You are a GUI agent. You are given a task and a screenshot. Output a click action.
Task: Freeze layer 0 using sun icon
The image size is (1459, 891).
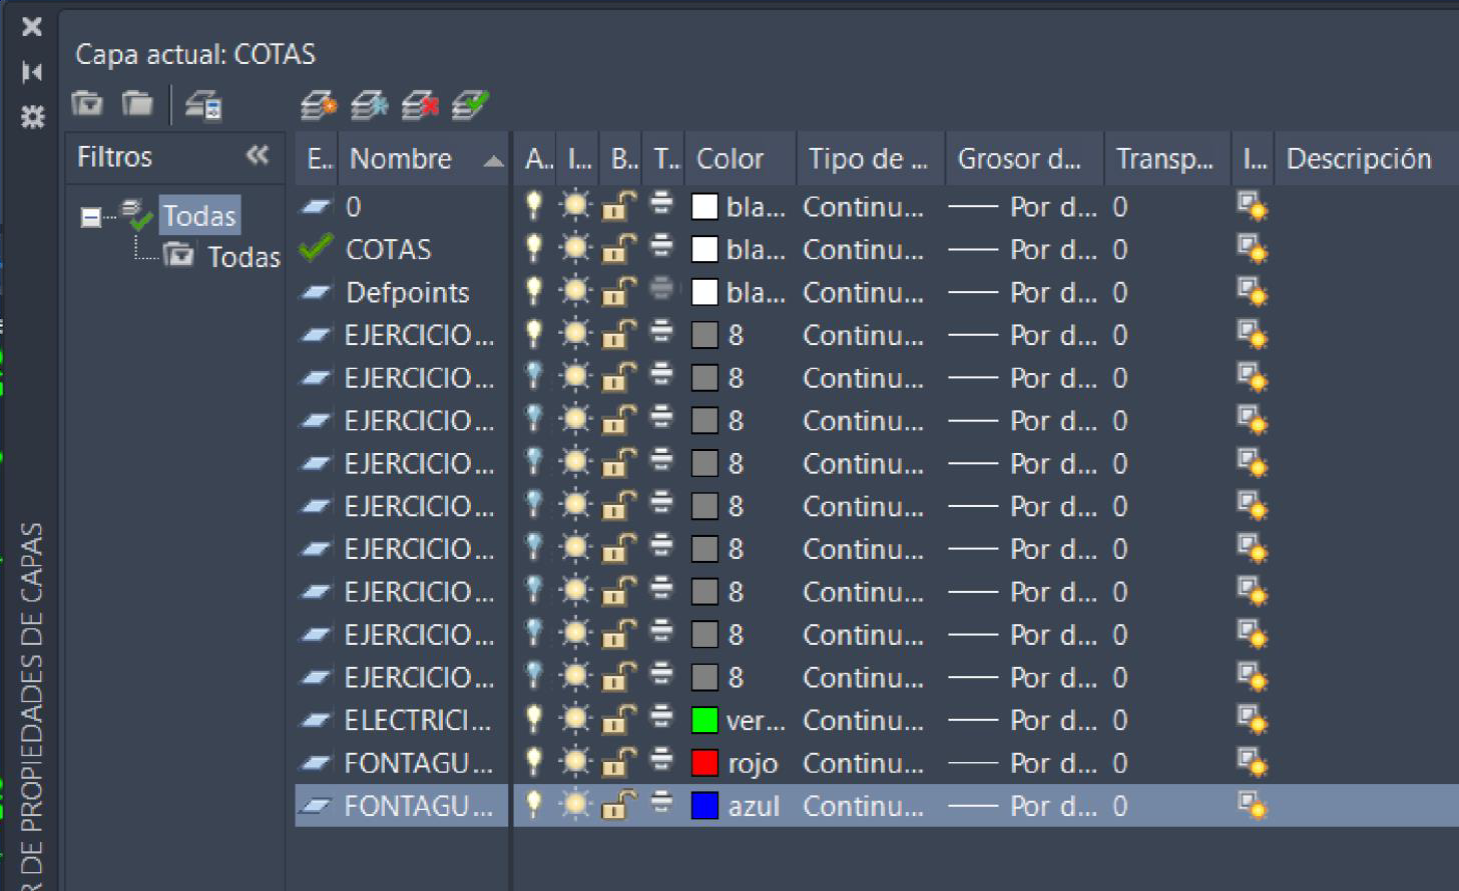coord(576,206)
